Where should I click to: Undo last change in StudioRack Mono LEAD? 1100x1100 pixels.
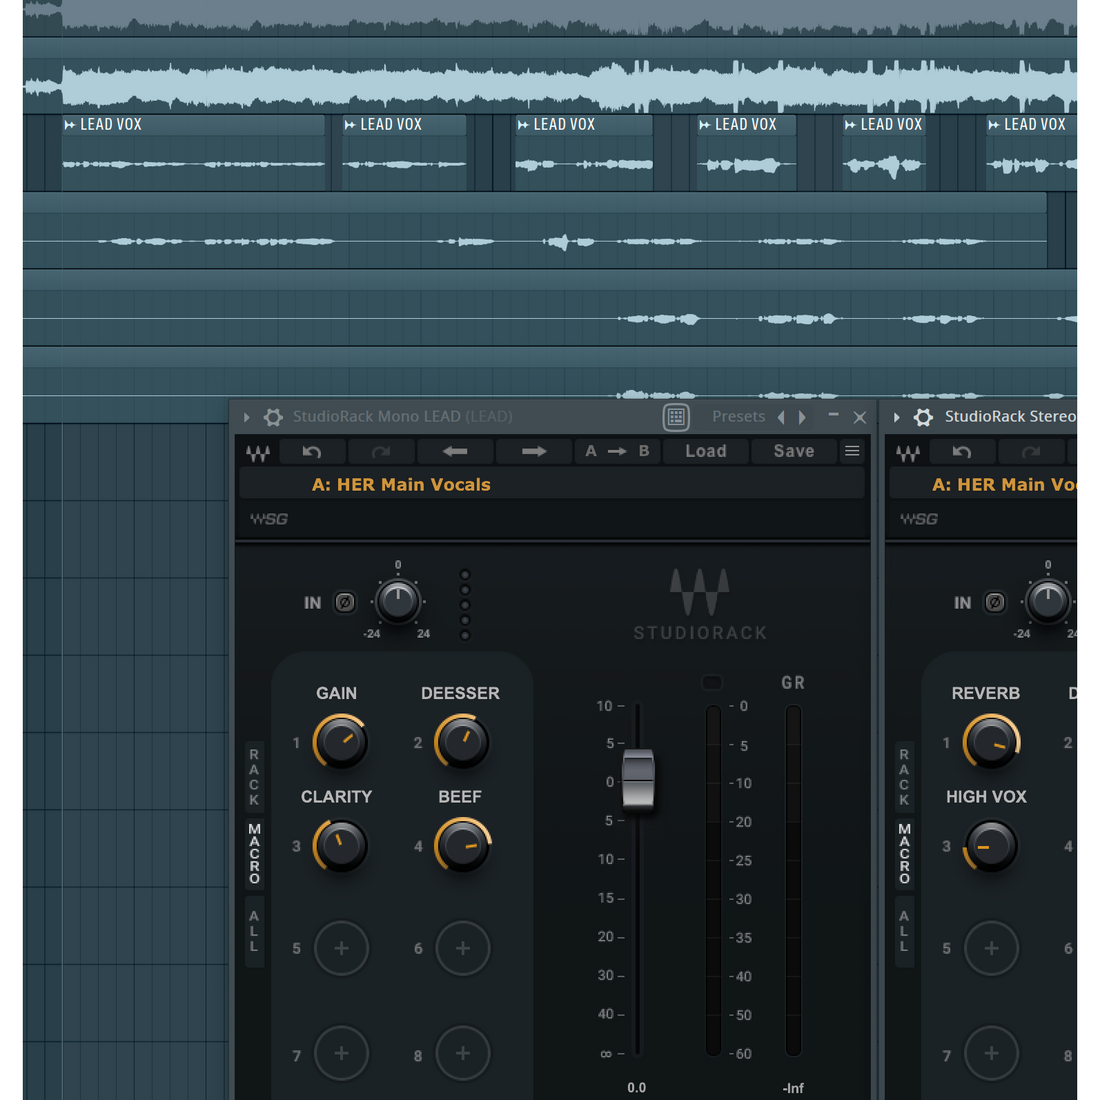tap(312, 452)
